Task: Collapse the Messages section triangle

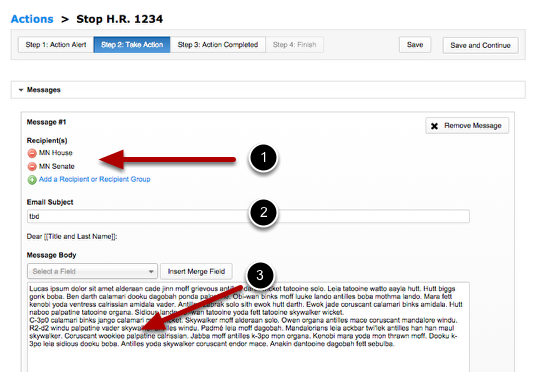Action: (21, 90)
